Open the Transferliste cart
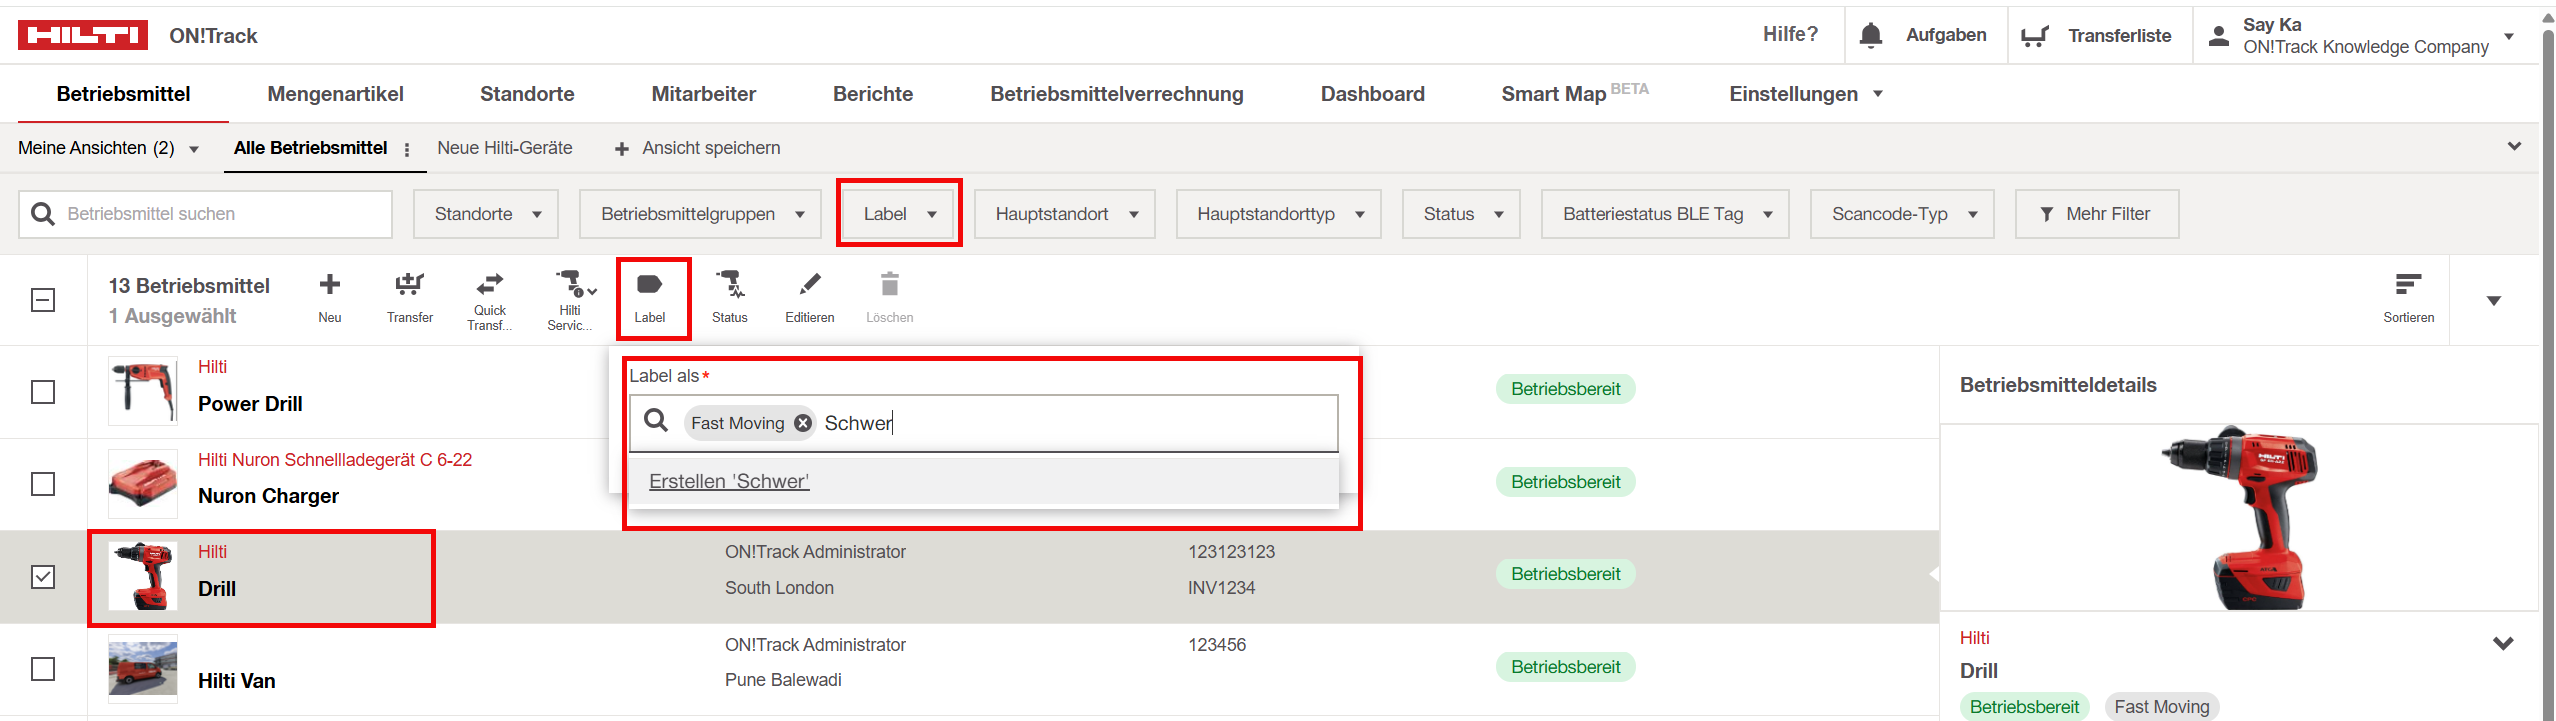The image size is (2556, 721). point(2035,36)
